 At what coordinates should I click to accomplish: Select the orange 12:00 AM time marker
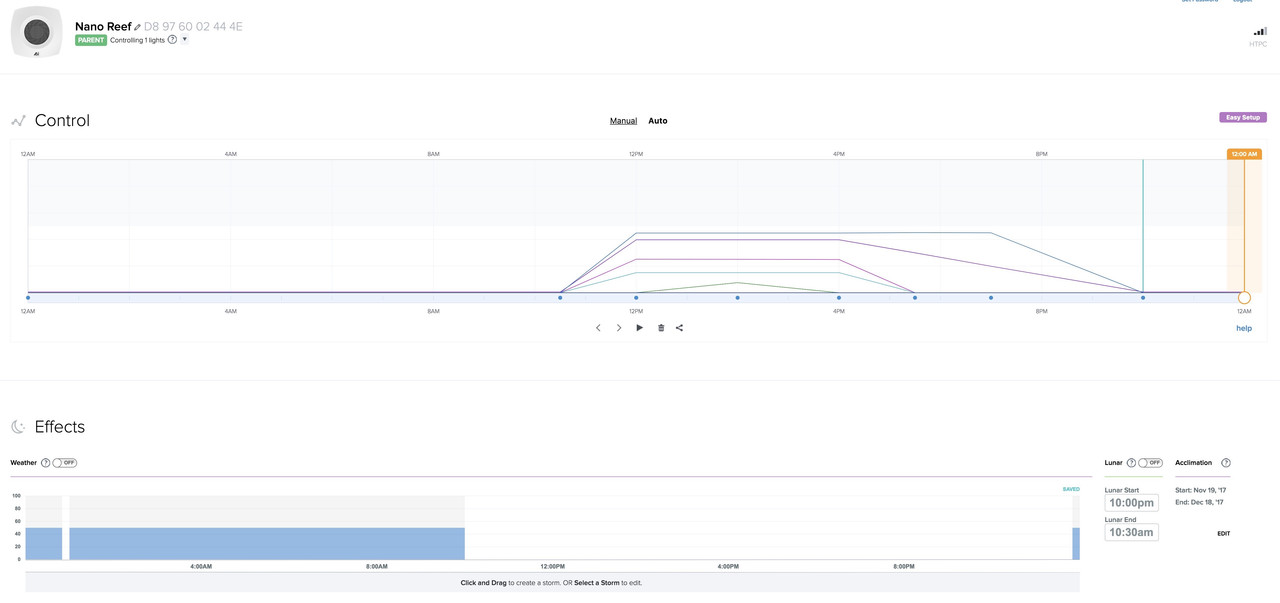(x=1244, y=154)
